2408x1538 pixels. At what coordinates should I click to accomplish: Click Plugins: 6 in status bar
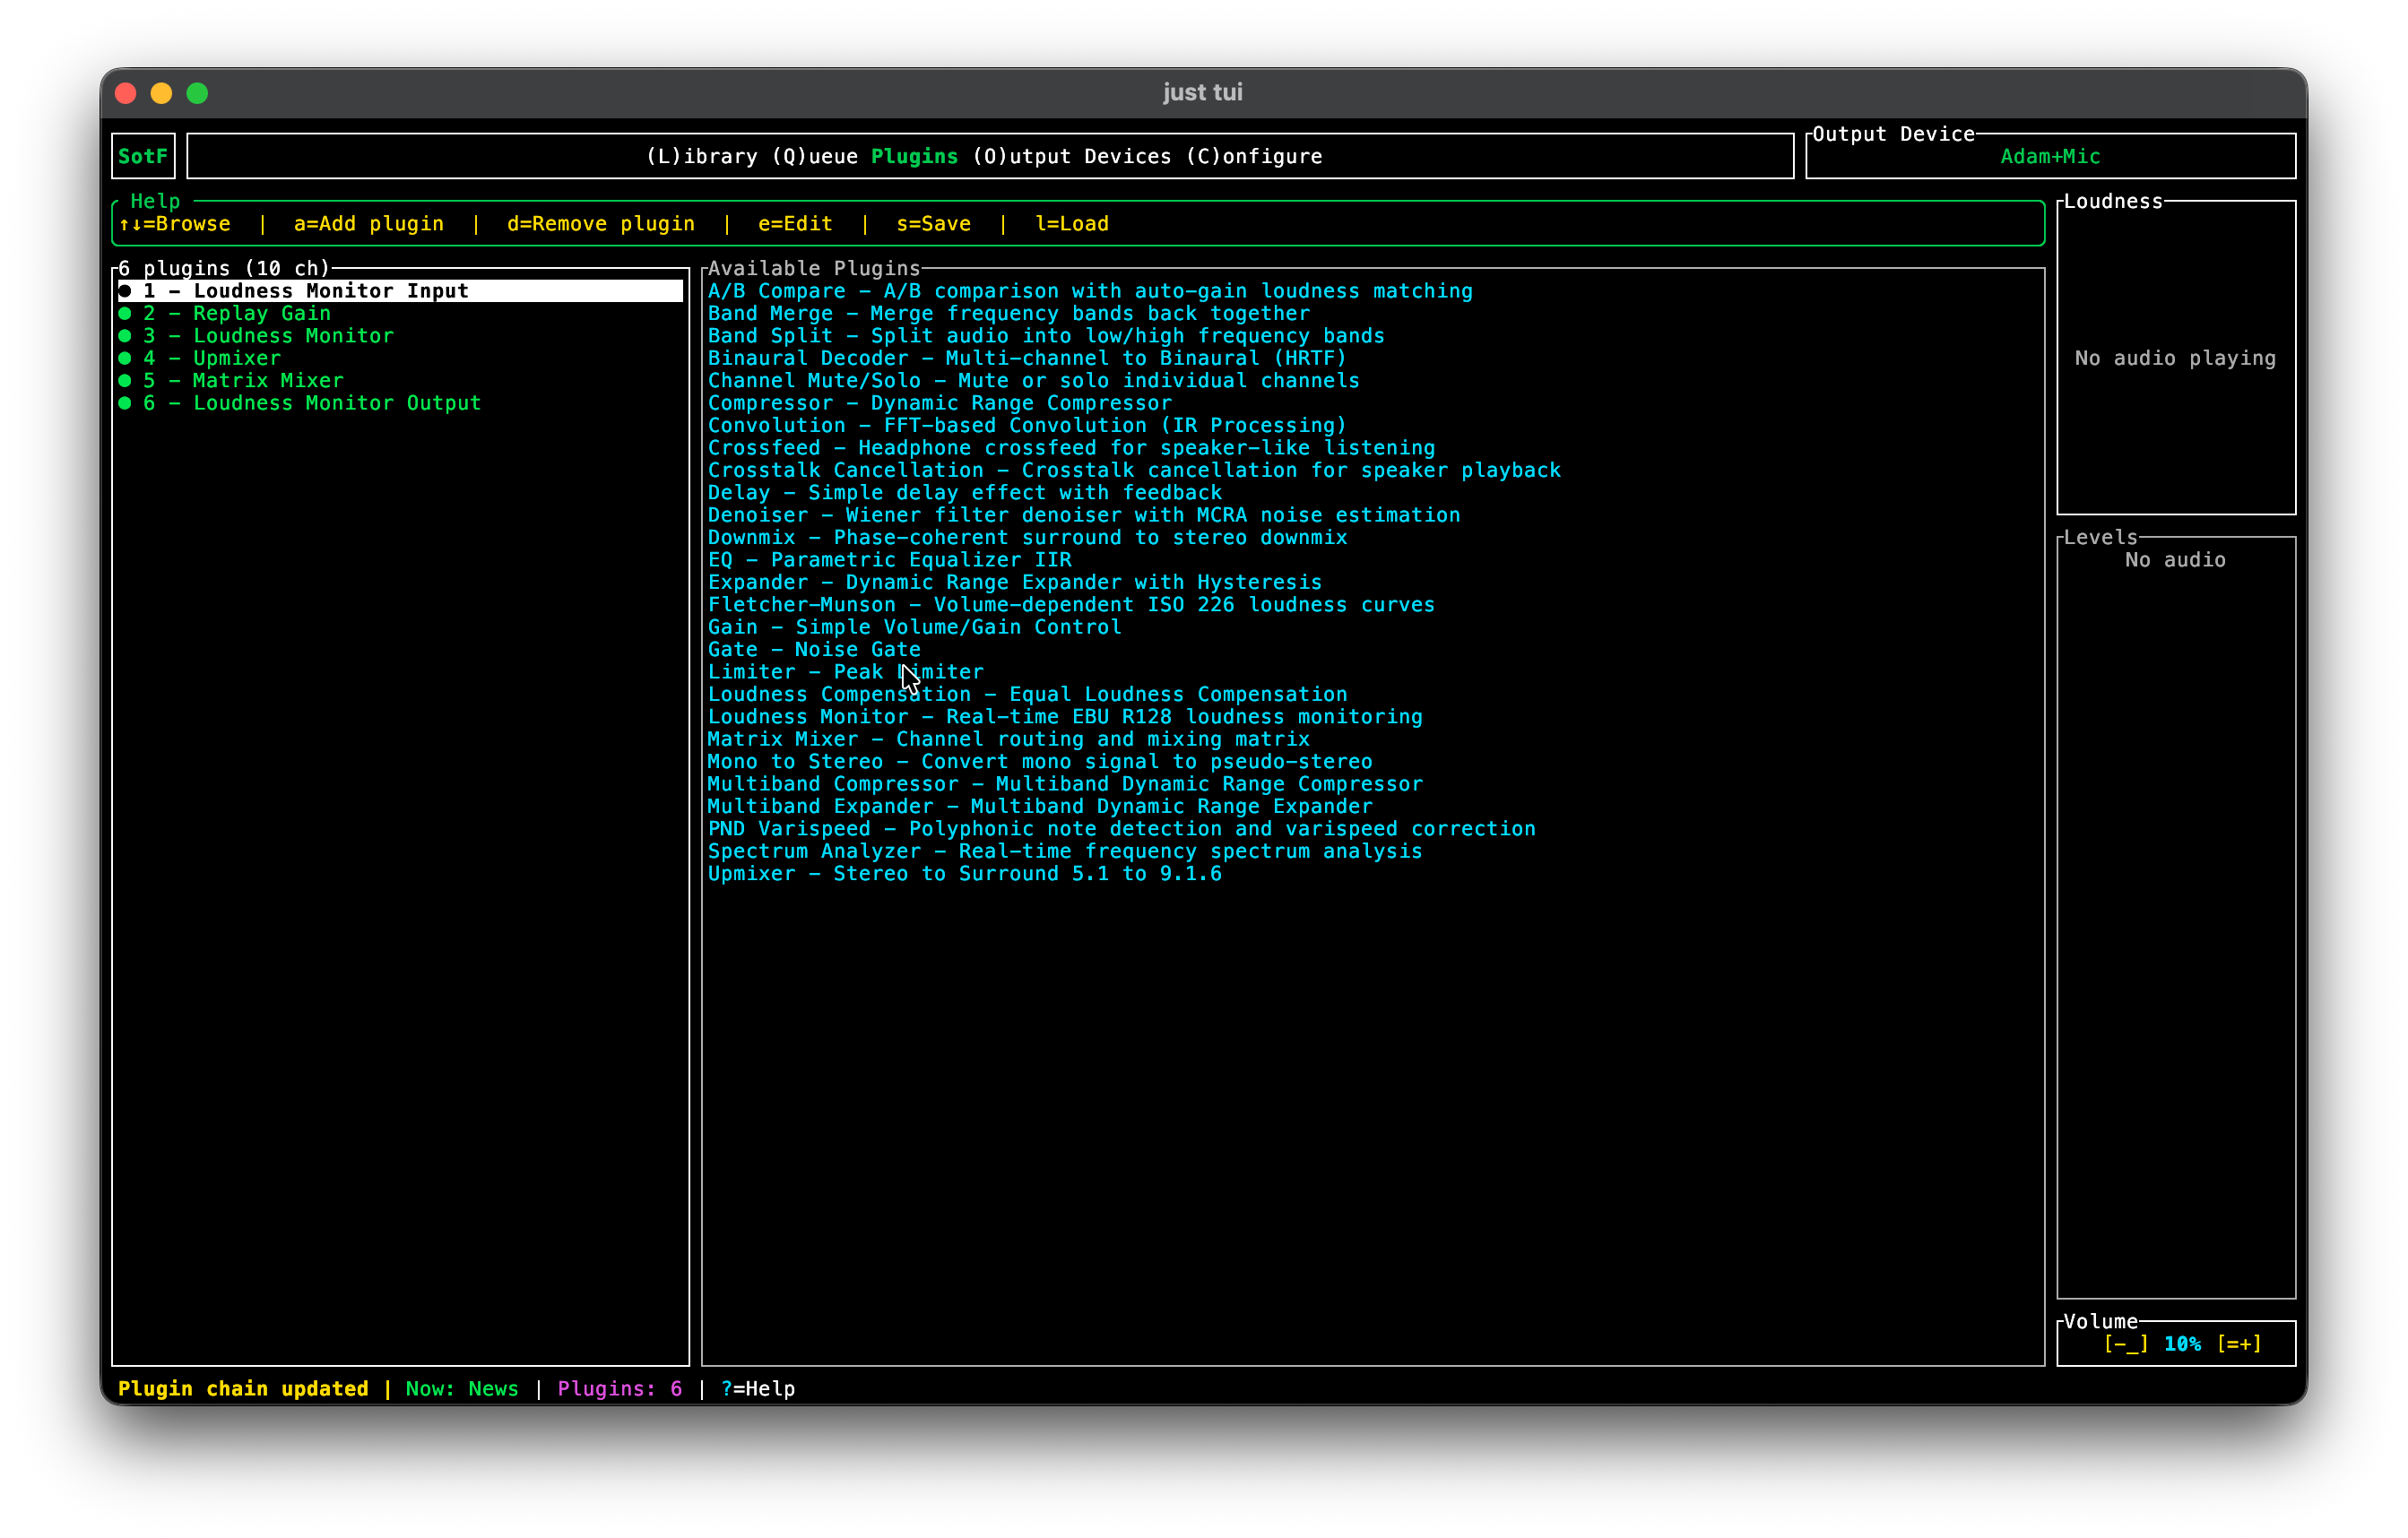pos(620,1388)
